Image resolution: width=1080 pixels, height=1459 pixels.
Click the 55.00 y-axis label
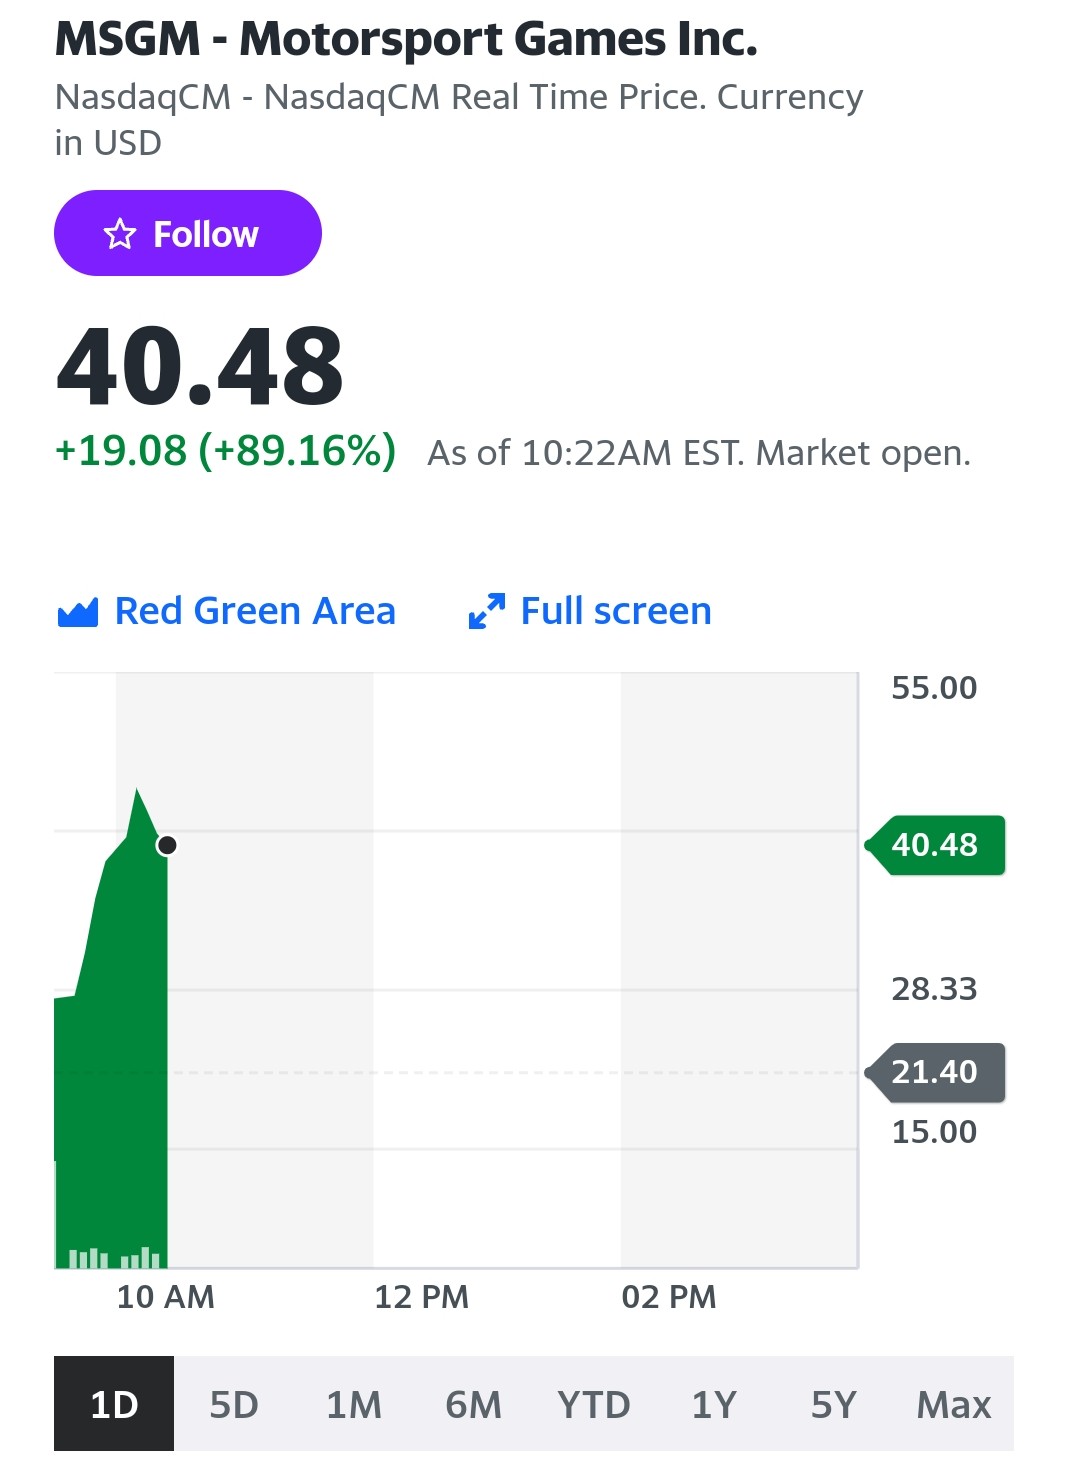pos(934,688)
